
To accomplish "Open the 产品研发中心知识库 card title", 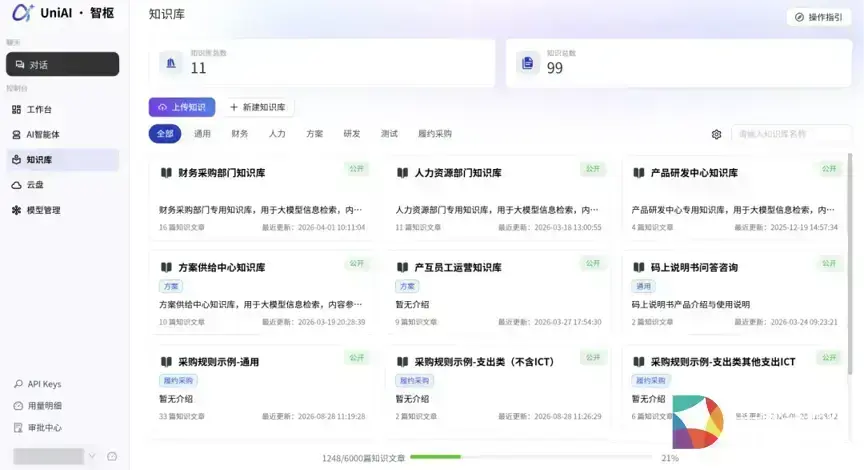I will pos(694,173).
